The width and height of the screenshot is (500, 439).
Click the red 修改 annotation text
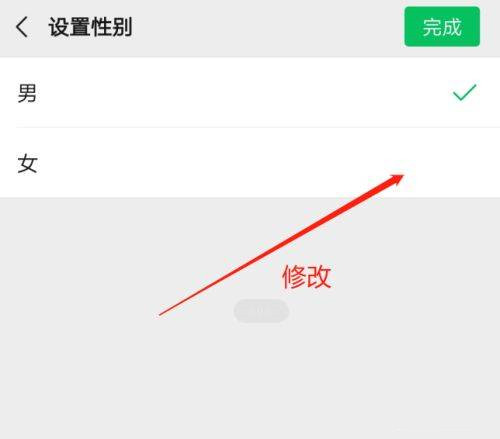tap(307, 276)
